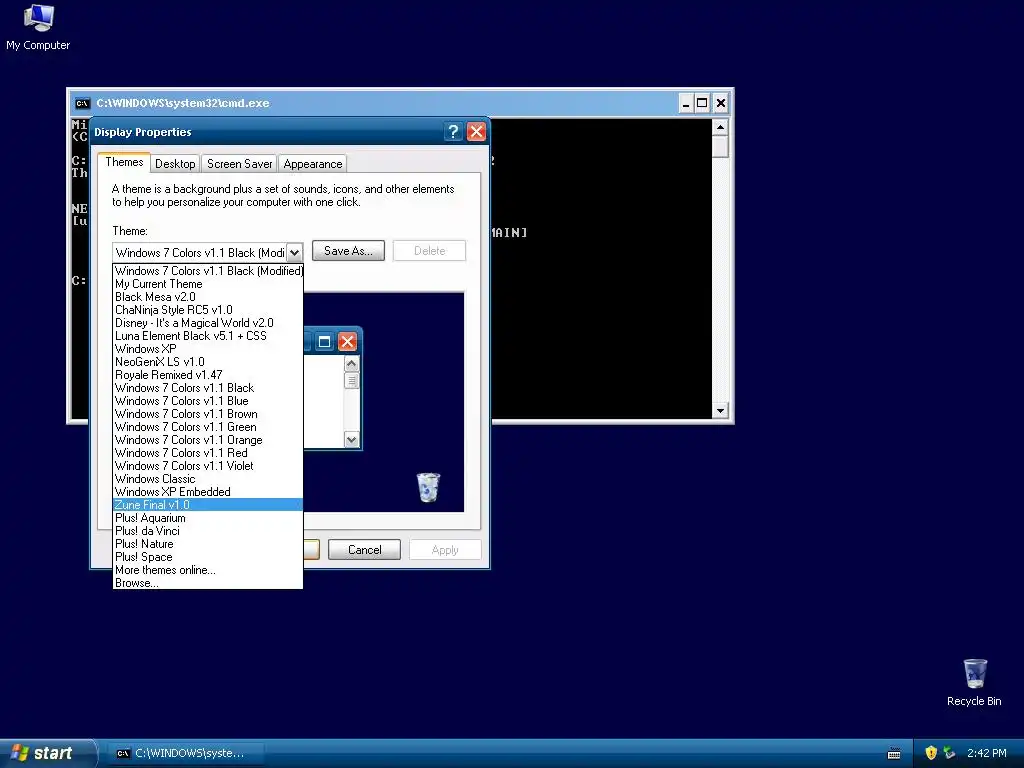Select My Current Theme in list
The height and width of the screenshot is (768, 1024).
coord(208,284)
